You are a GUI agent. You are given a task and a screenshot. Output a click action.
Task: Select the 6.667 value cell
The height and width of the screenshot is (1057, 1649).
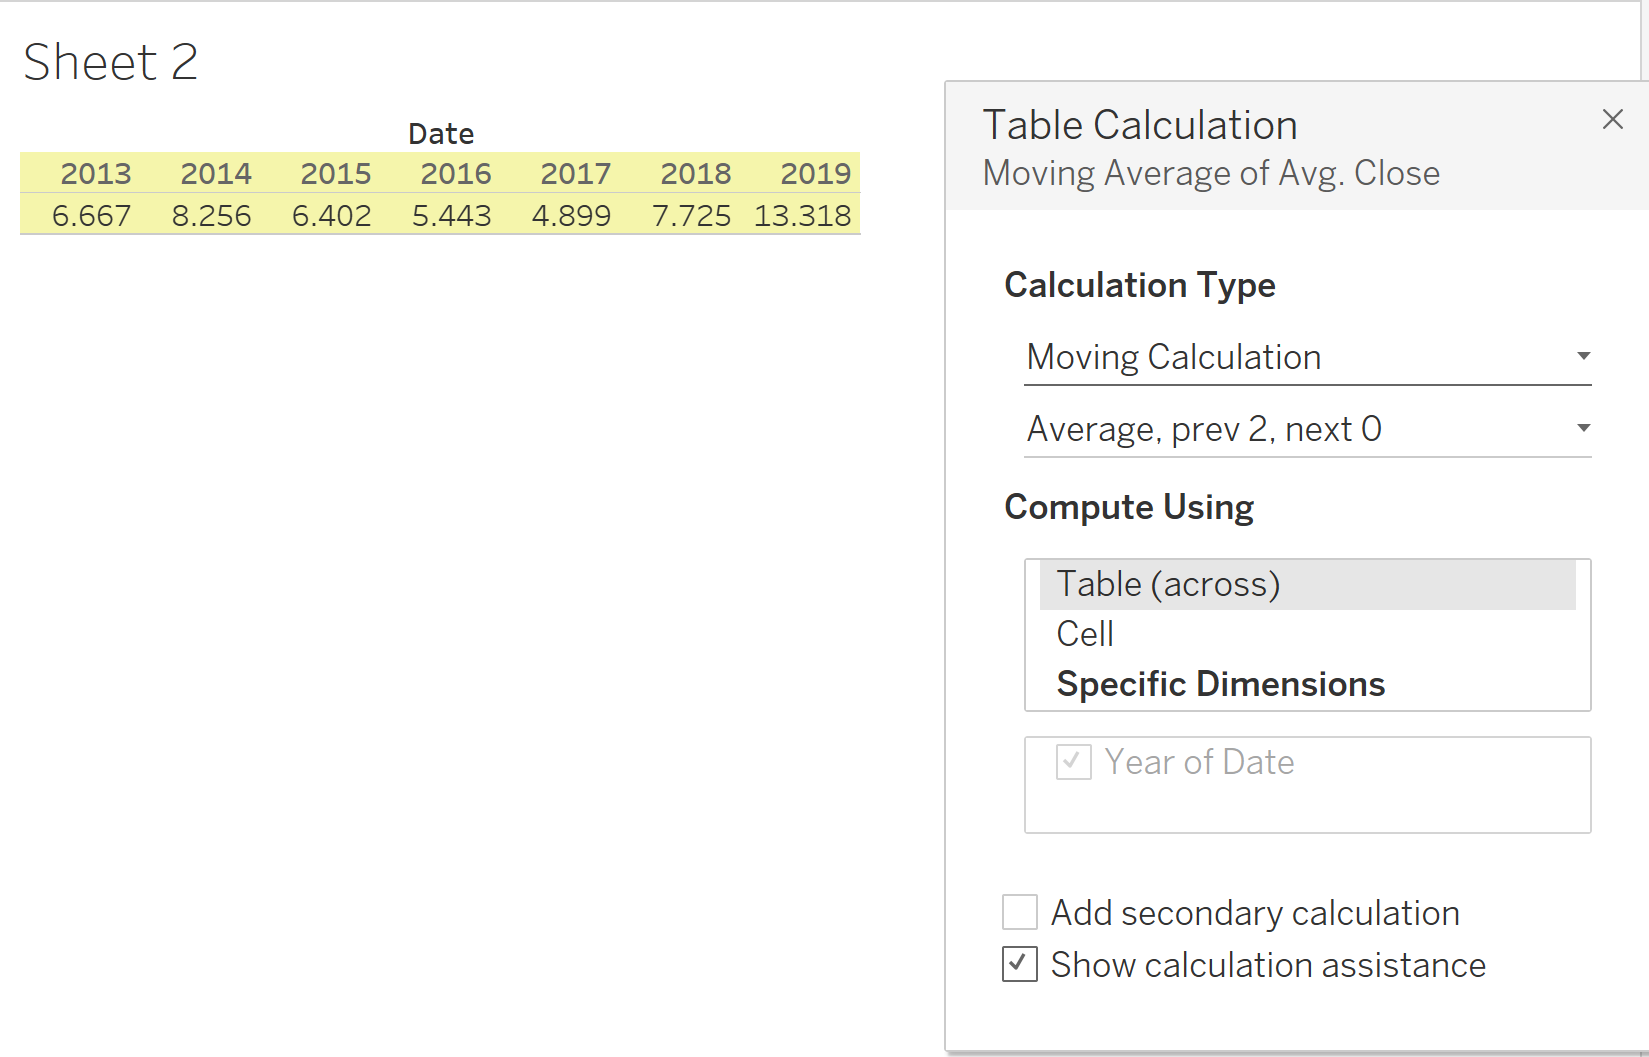pos(91,216)
